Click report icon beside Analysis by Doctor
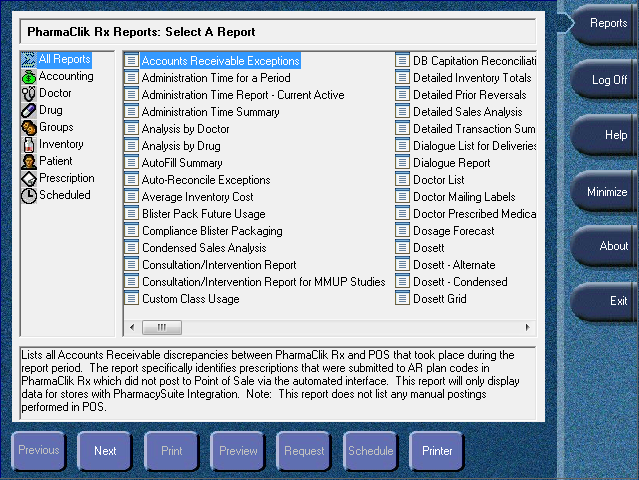 (x=131, y=129)
